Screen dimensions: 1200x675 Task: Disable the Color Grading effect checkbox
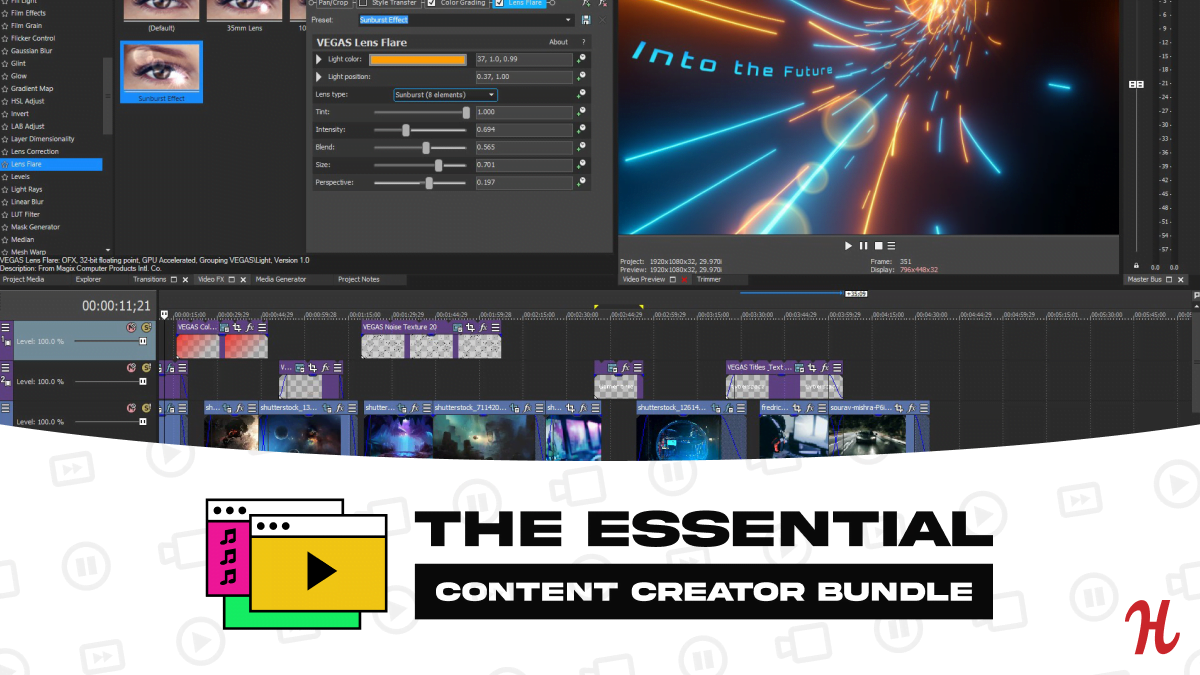[431, 3]
